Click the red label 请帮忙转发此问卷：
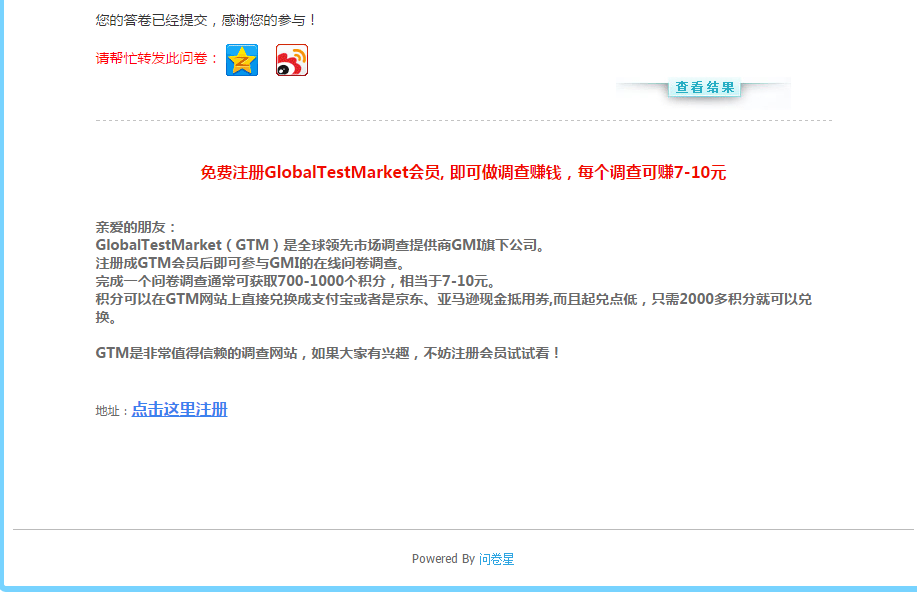This screenshot has width=917, height=592. 157,58
